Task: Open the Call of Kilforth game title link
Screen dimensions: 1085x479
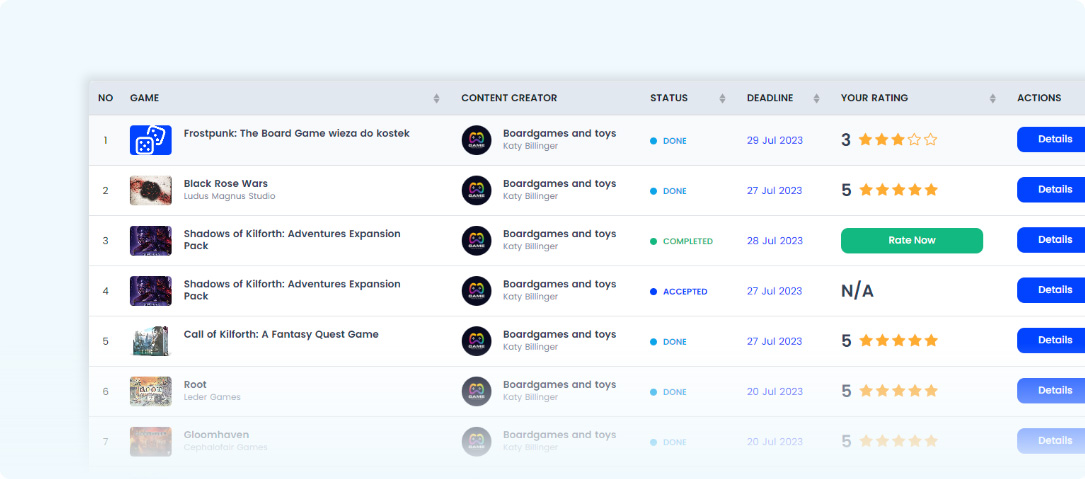Action: coord(281,335)
